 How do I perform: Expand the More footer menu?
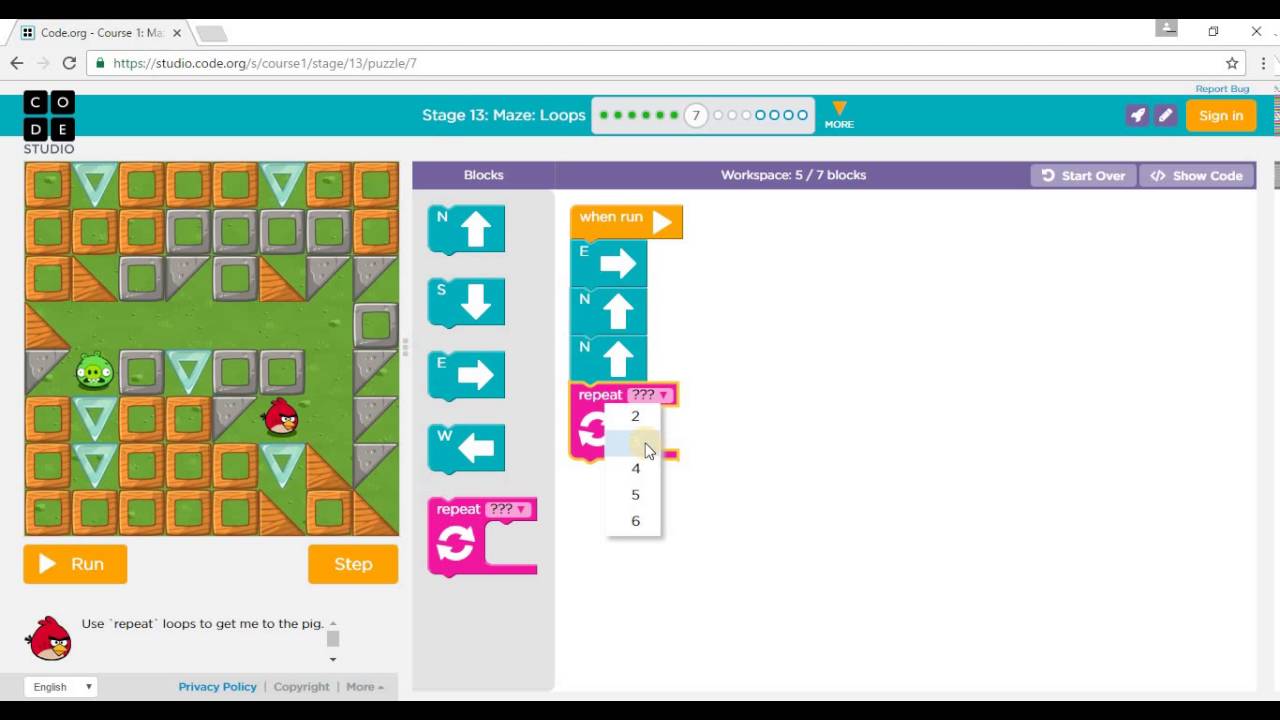click(x=365, y=687)
